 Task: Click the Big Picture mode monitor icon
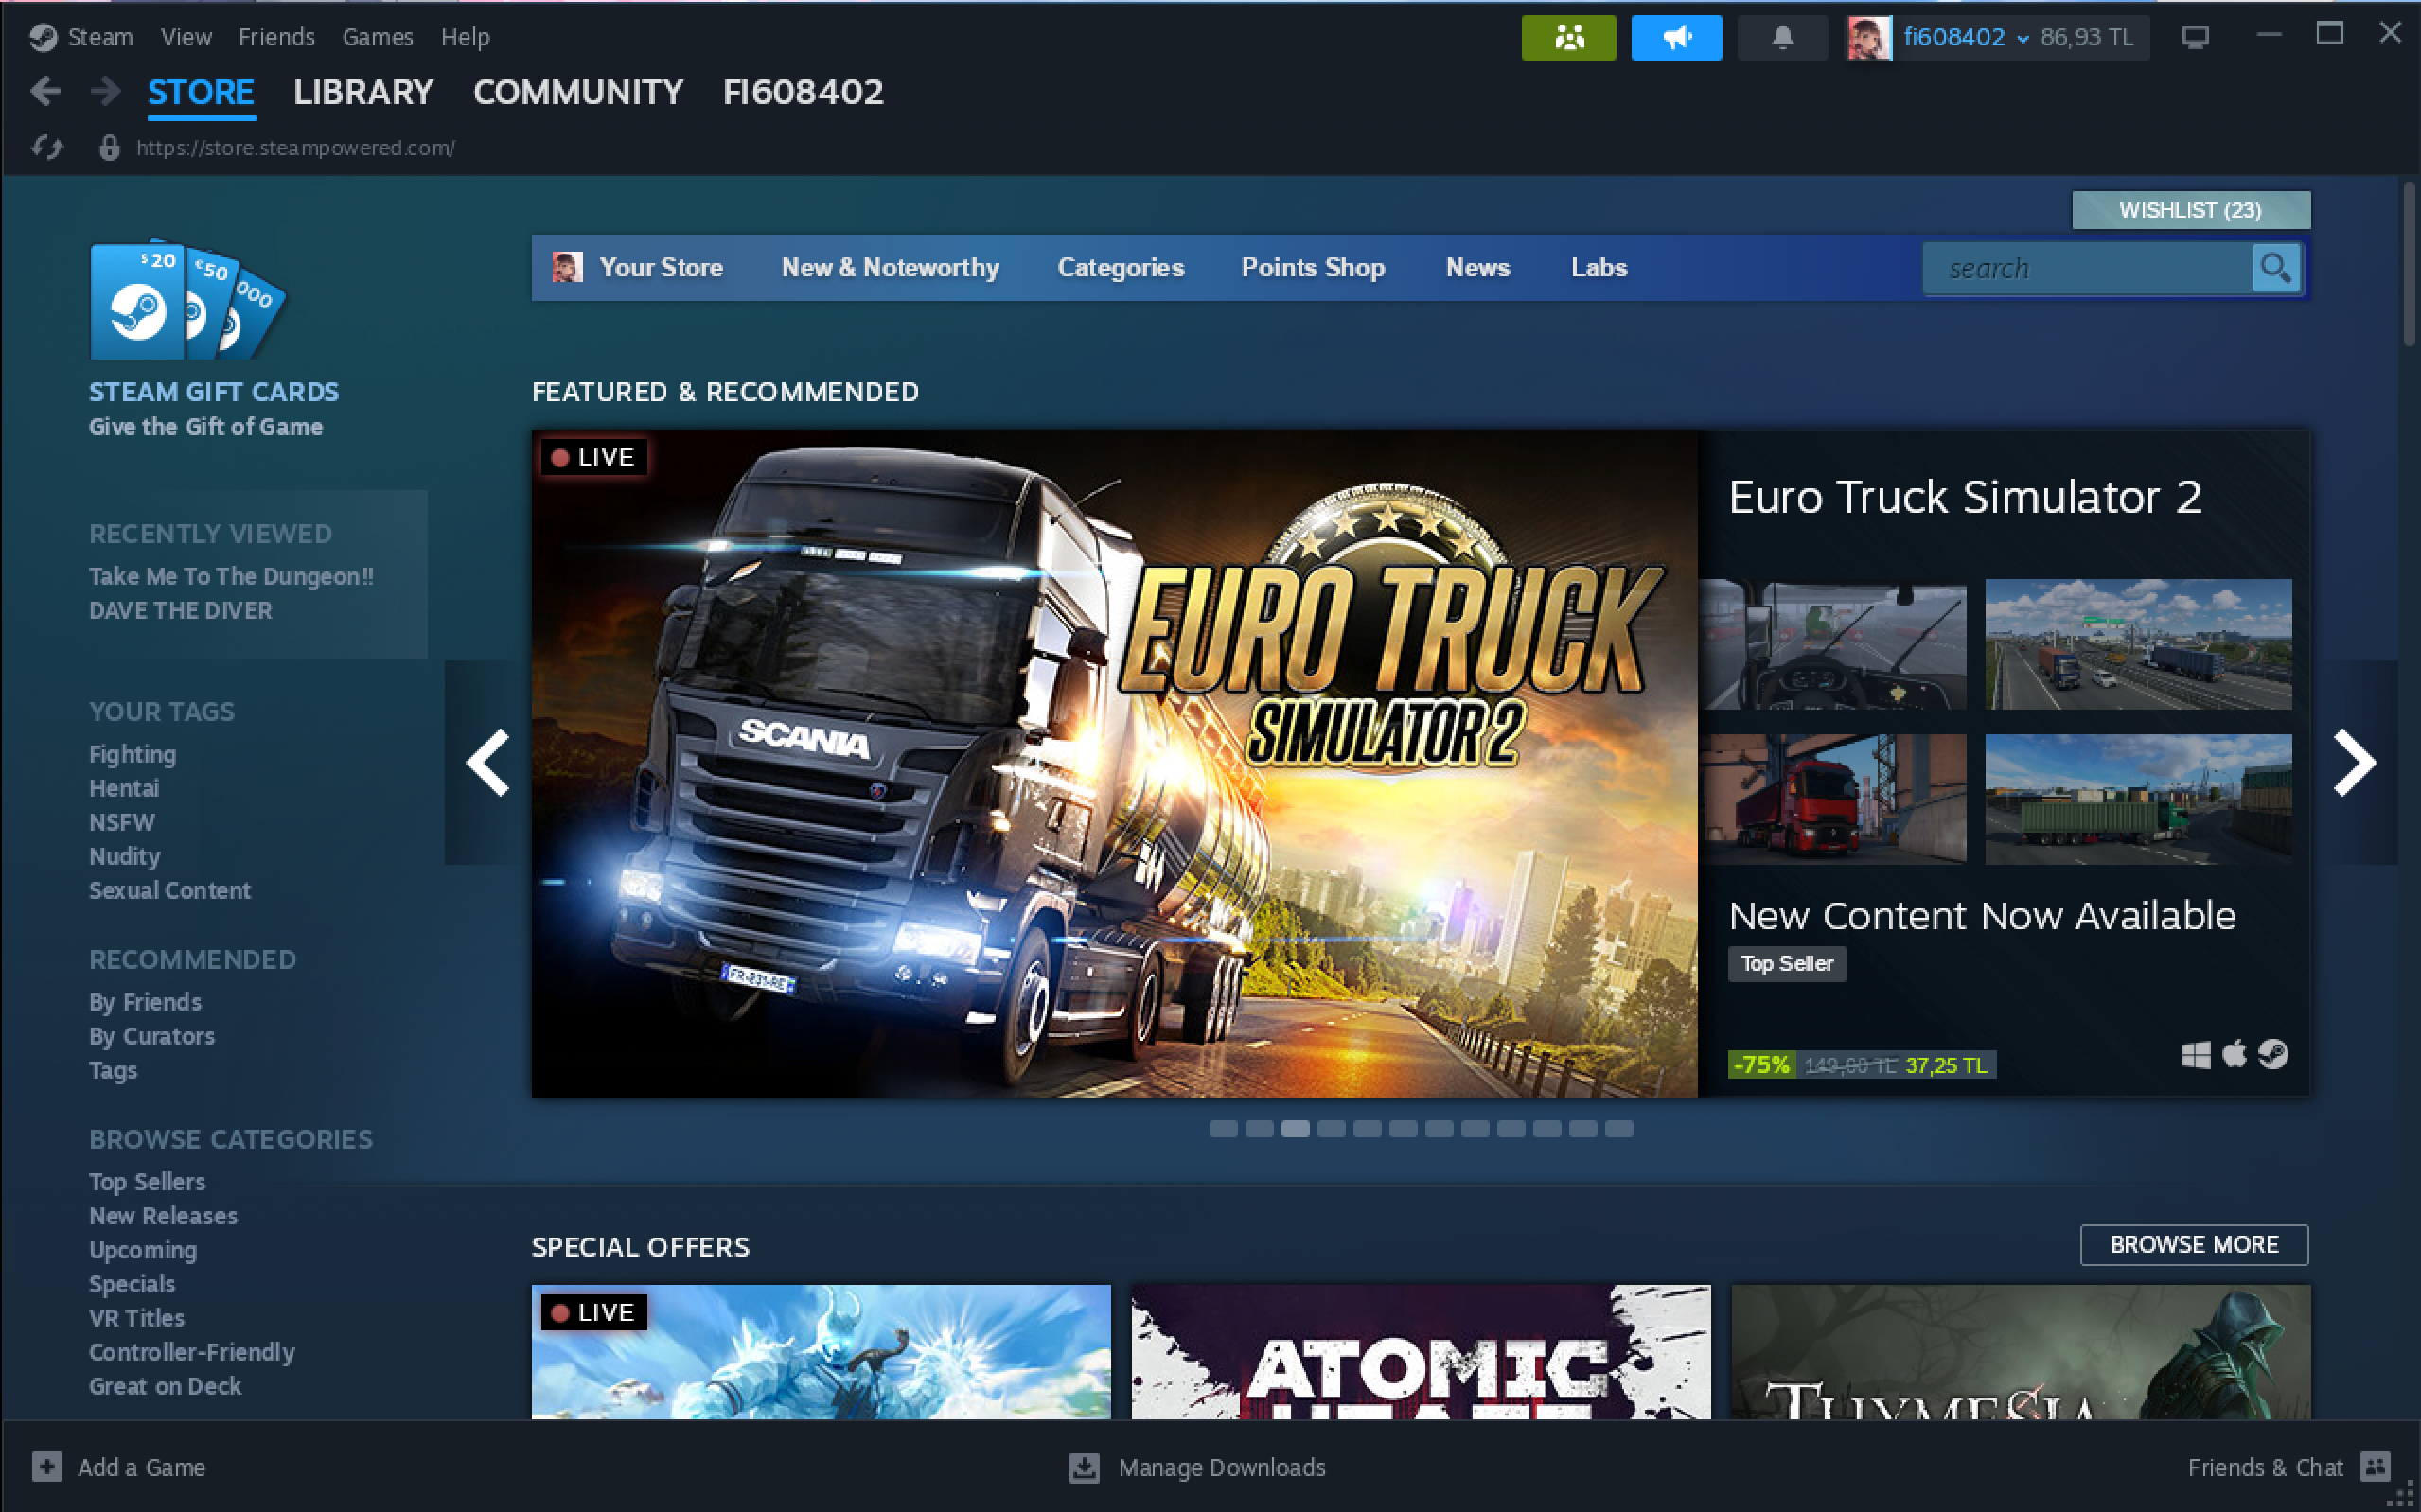(x=2195, y=38)
